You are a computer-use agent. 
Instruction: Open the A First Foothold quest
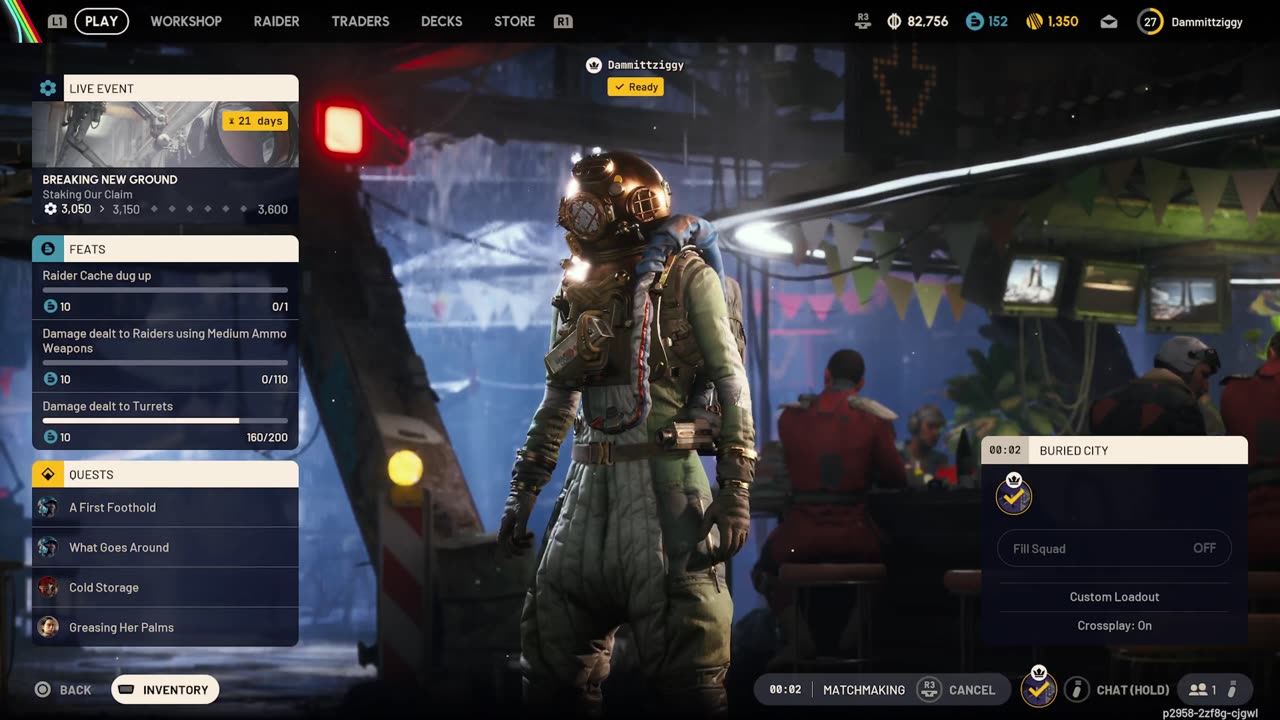click(165, 507)
